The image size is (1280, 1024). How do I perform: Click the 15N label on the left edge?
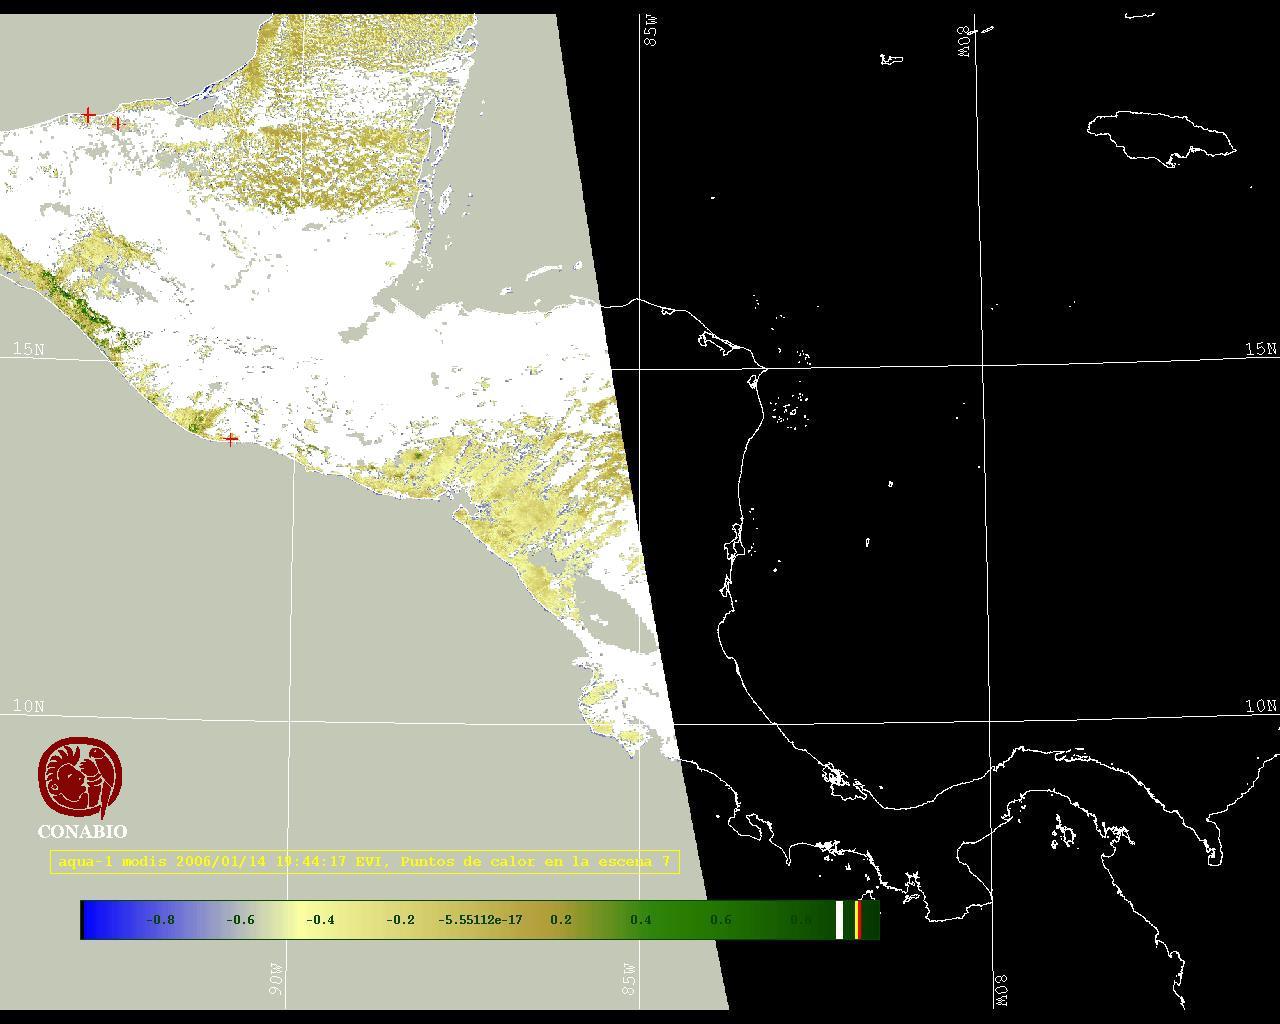(x=28, y=349)
